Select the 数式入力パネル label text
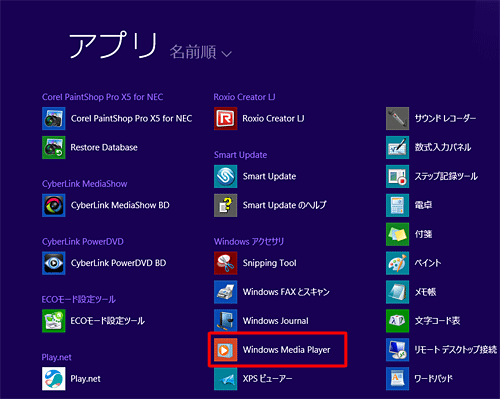Viewport: 500px width, 399px height. pos(443,147)
